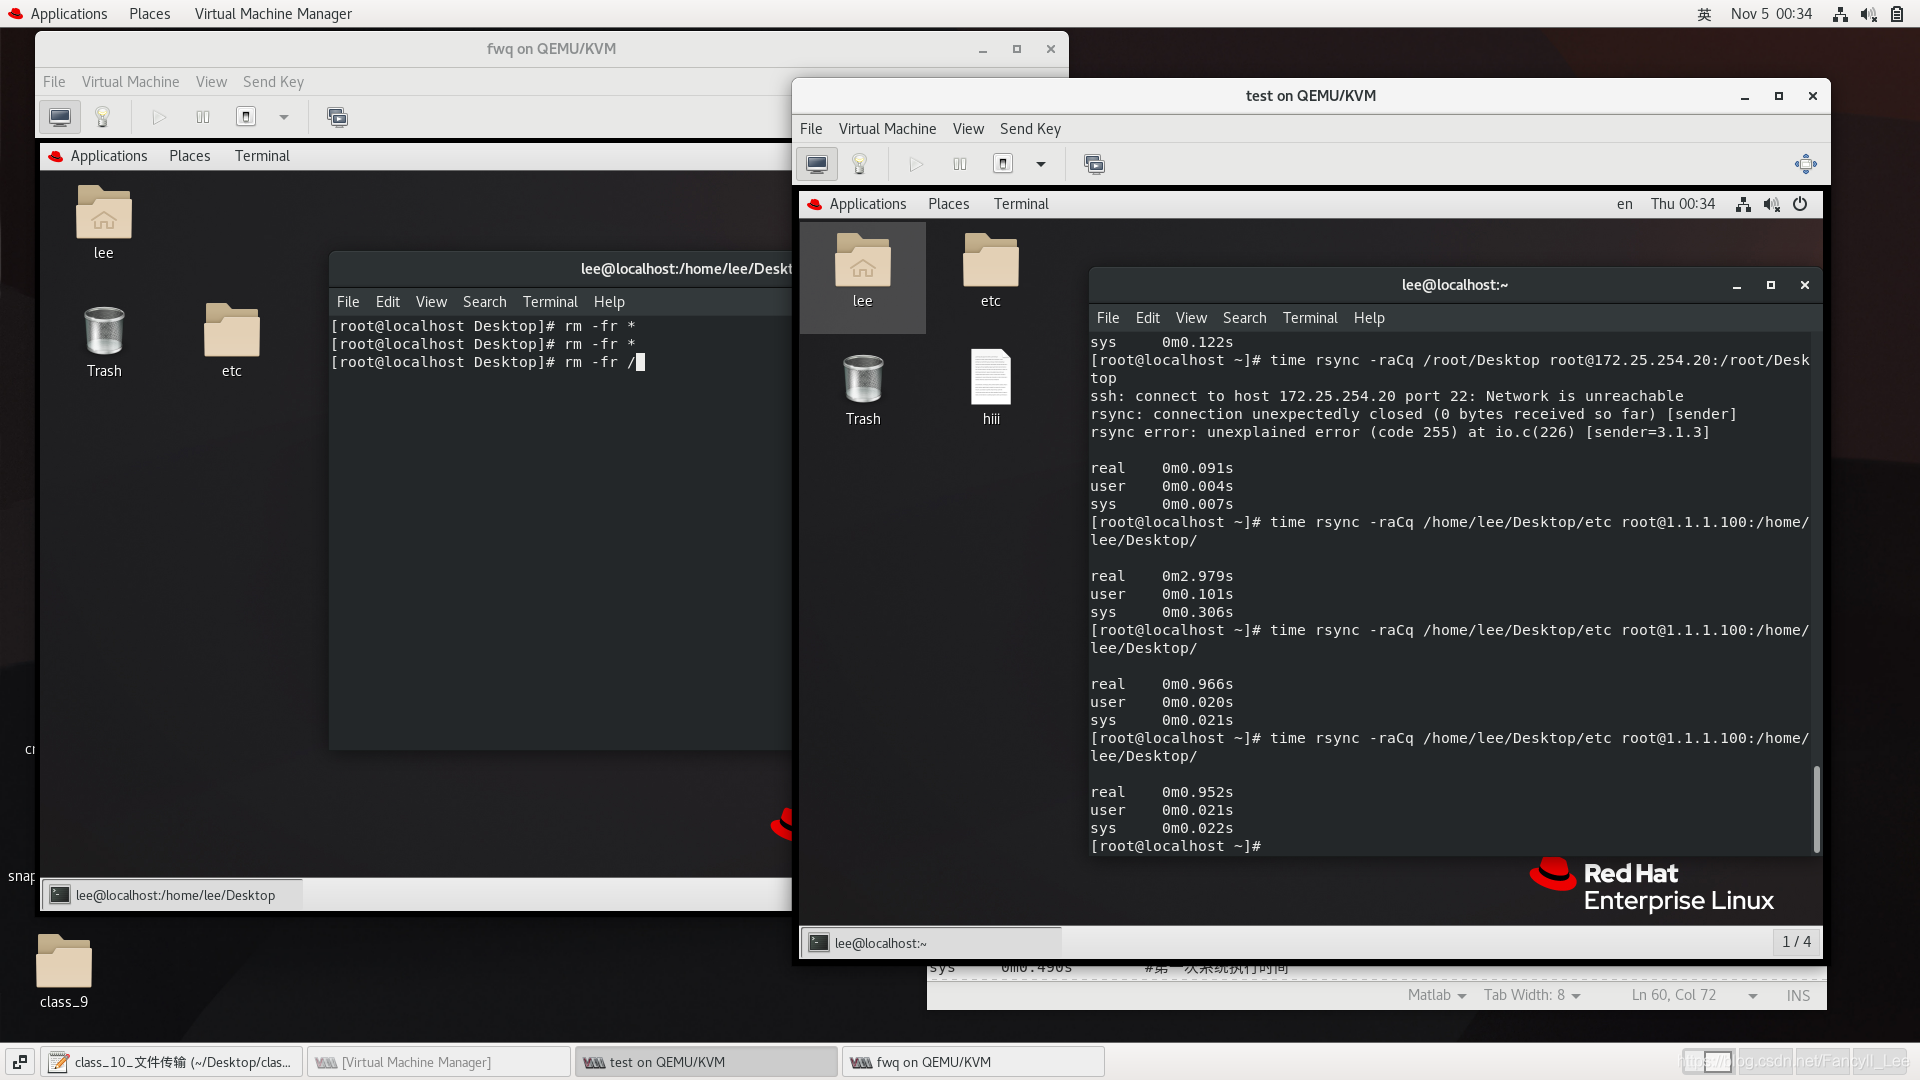The image size is (1920, 1080).
Task: Click the terminal vertical scrollbar handle
Action: (1816, 808)
